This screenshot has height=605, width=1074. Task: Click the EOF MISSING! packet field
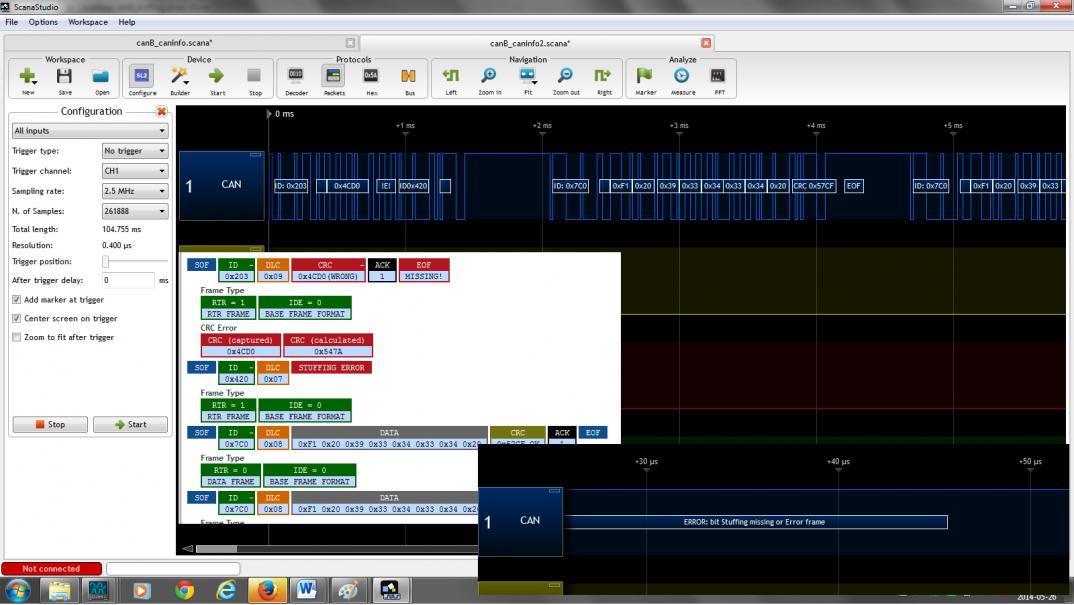tap(424, 271)
